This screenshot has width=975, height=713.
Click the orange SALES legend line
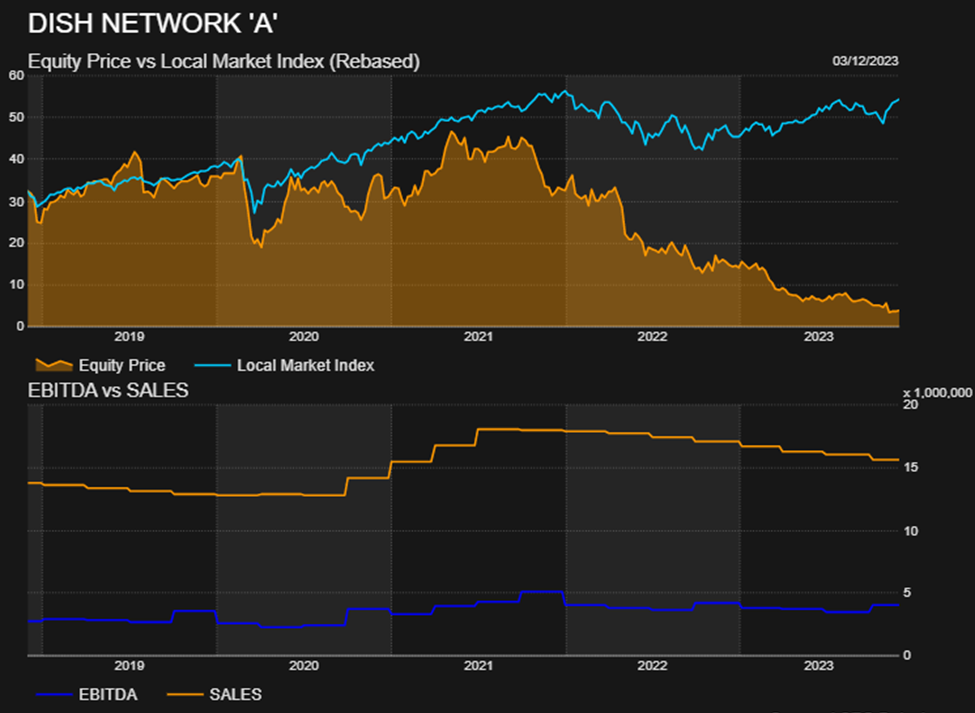click(185, 694)
